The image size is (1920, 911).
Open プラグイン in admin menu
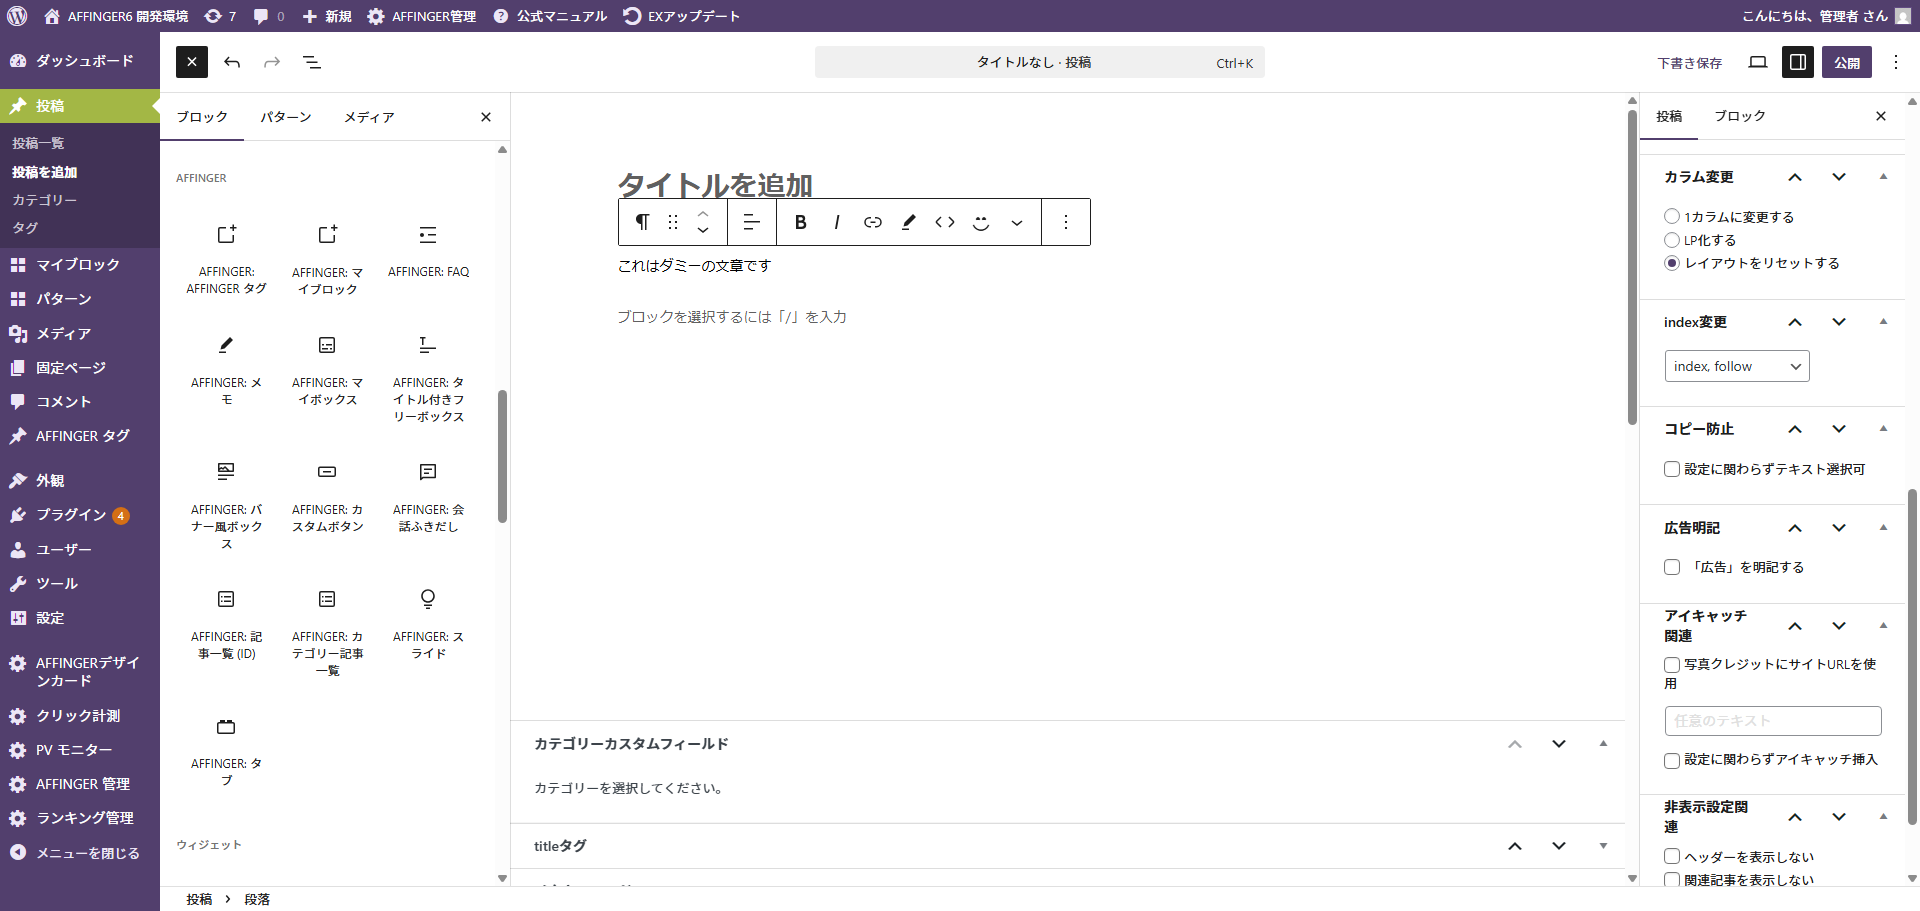(x=80, y=515)
